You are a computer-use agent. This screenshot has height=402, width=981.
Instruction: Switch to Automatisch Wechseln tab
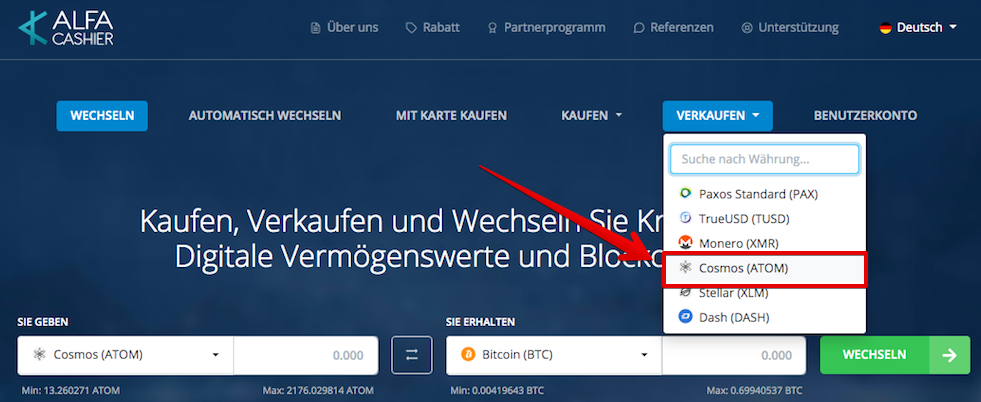tap(265, 116)
